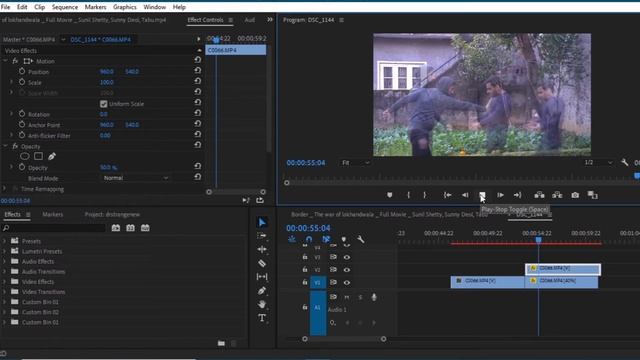Show hidden panel tabs with double-chevron
The width and height of the screenshot is (640, 360).
tap(270, 19)
